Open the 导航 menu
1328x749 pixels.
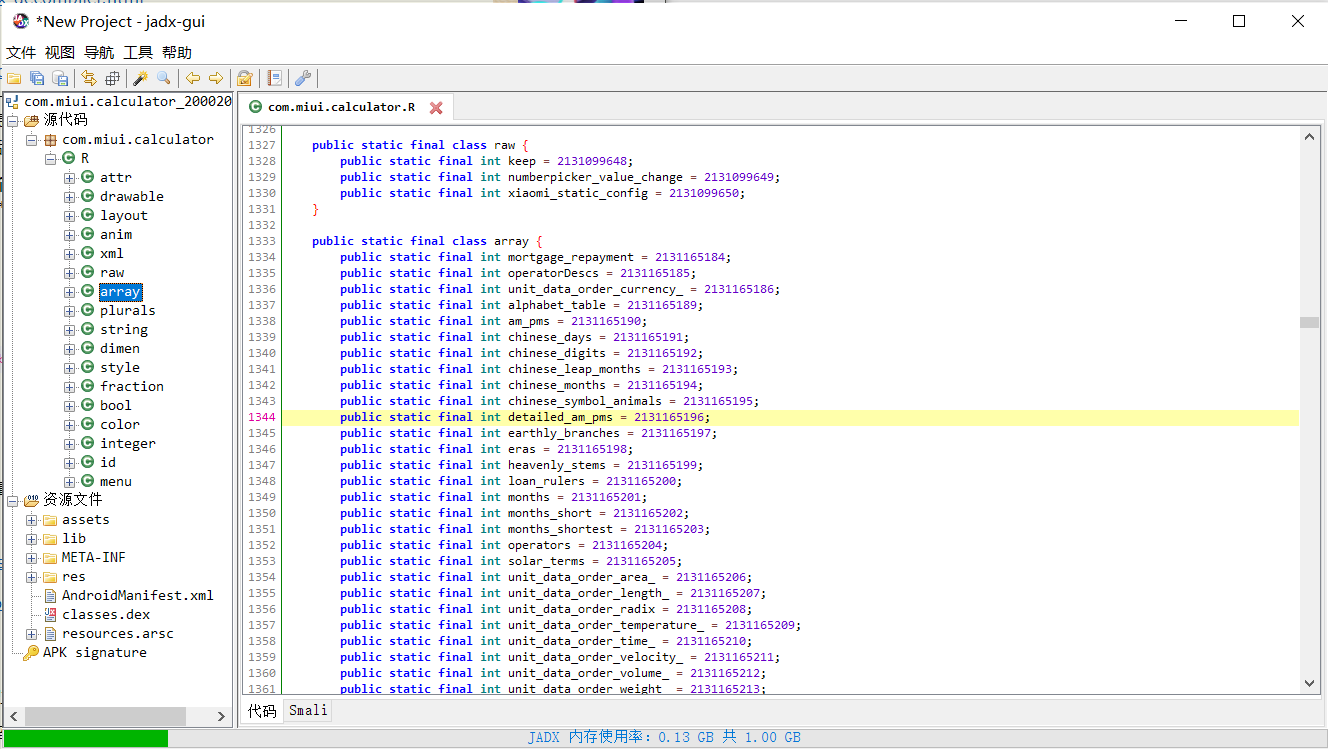99,52
